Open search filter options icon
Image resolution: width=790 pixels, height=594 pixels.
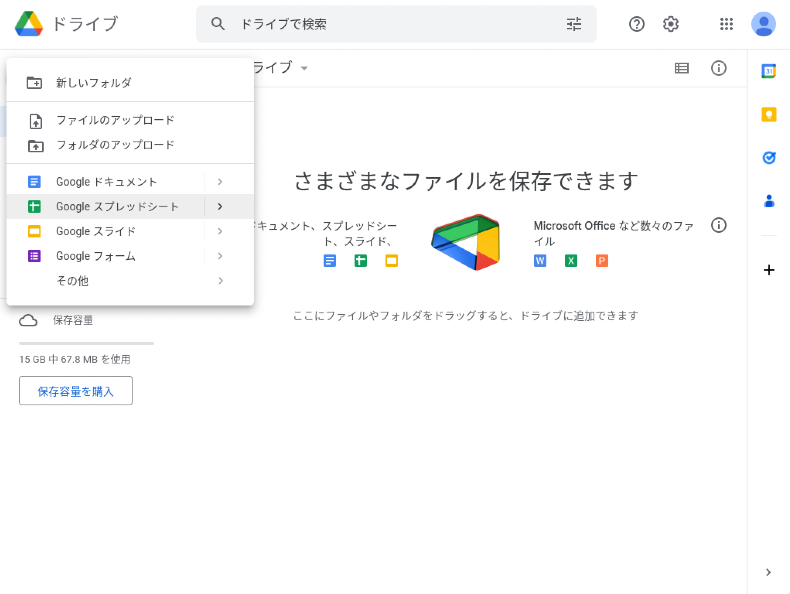pos(573,24)
